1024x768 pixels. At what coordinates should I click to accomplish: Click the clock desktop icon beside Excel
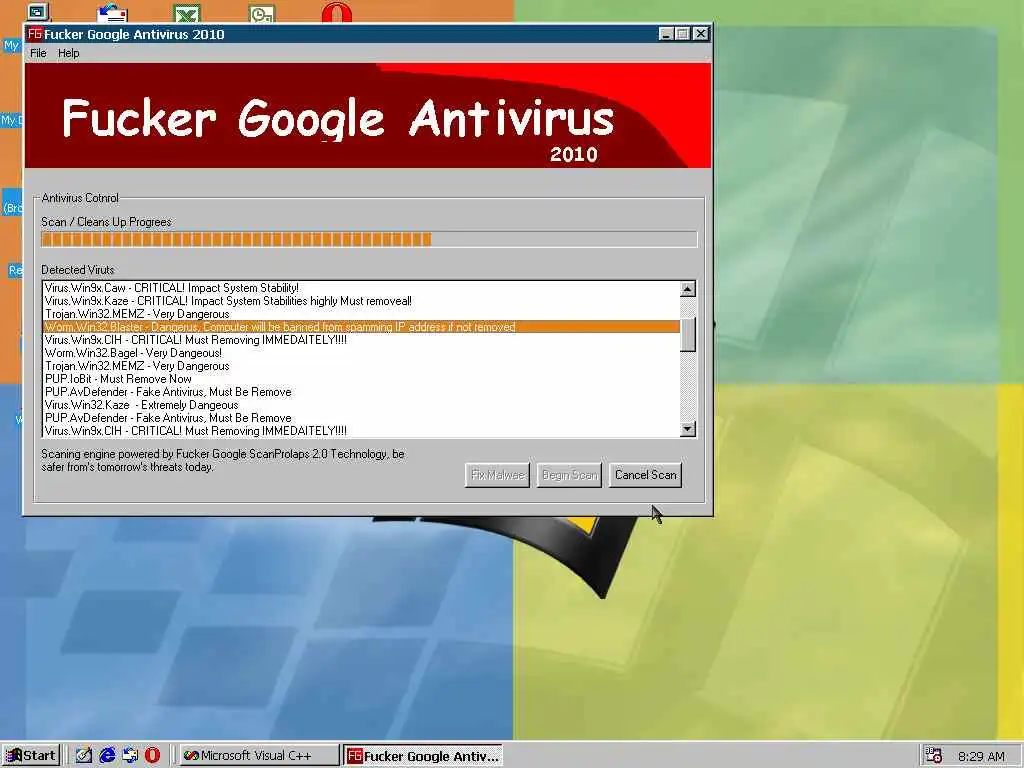263,13
